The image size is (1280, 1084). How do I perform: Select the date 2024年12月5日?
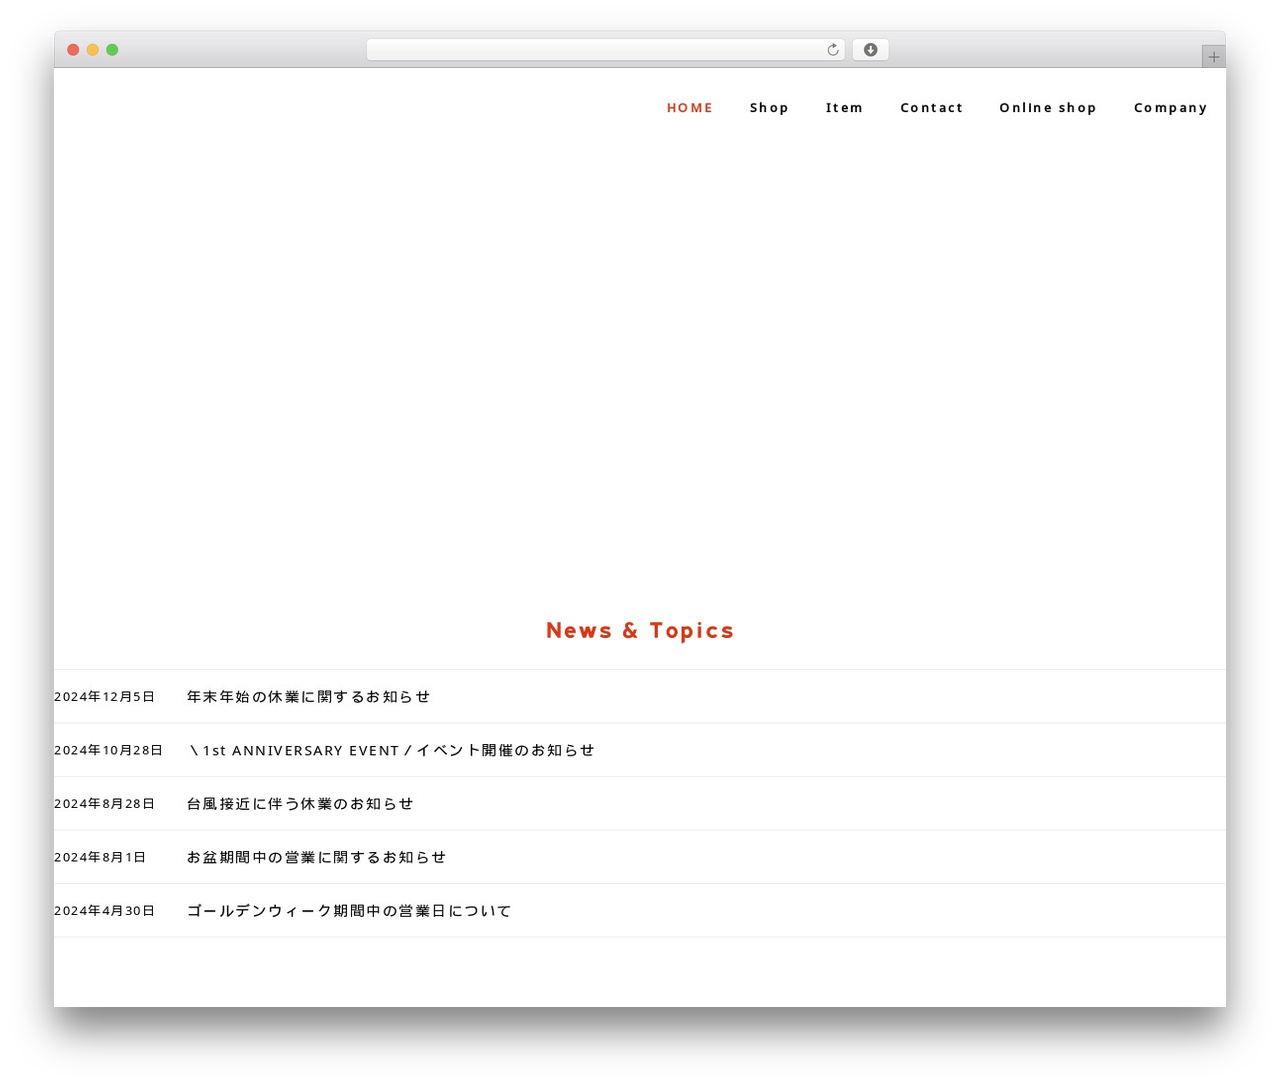[x=104, y=697]
